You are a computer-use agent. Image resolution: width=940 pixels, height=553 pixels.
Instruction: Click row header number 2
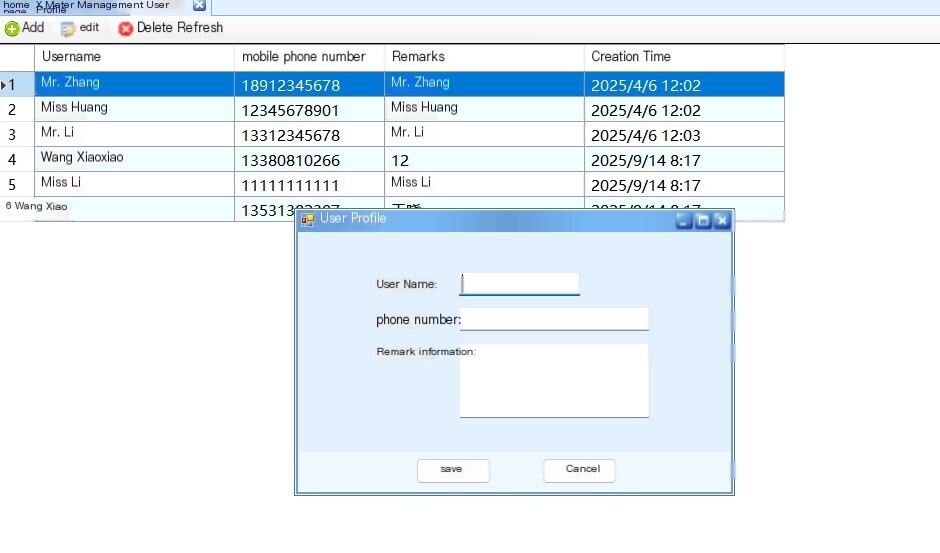17,109
